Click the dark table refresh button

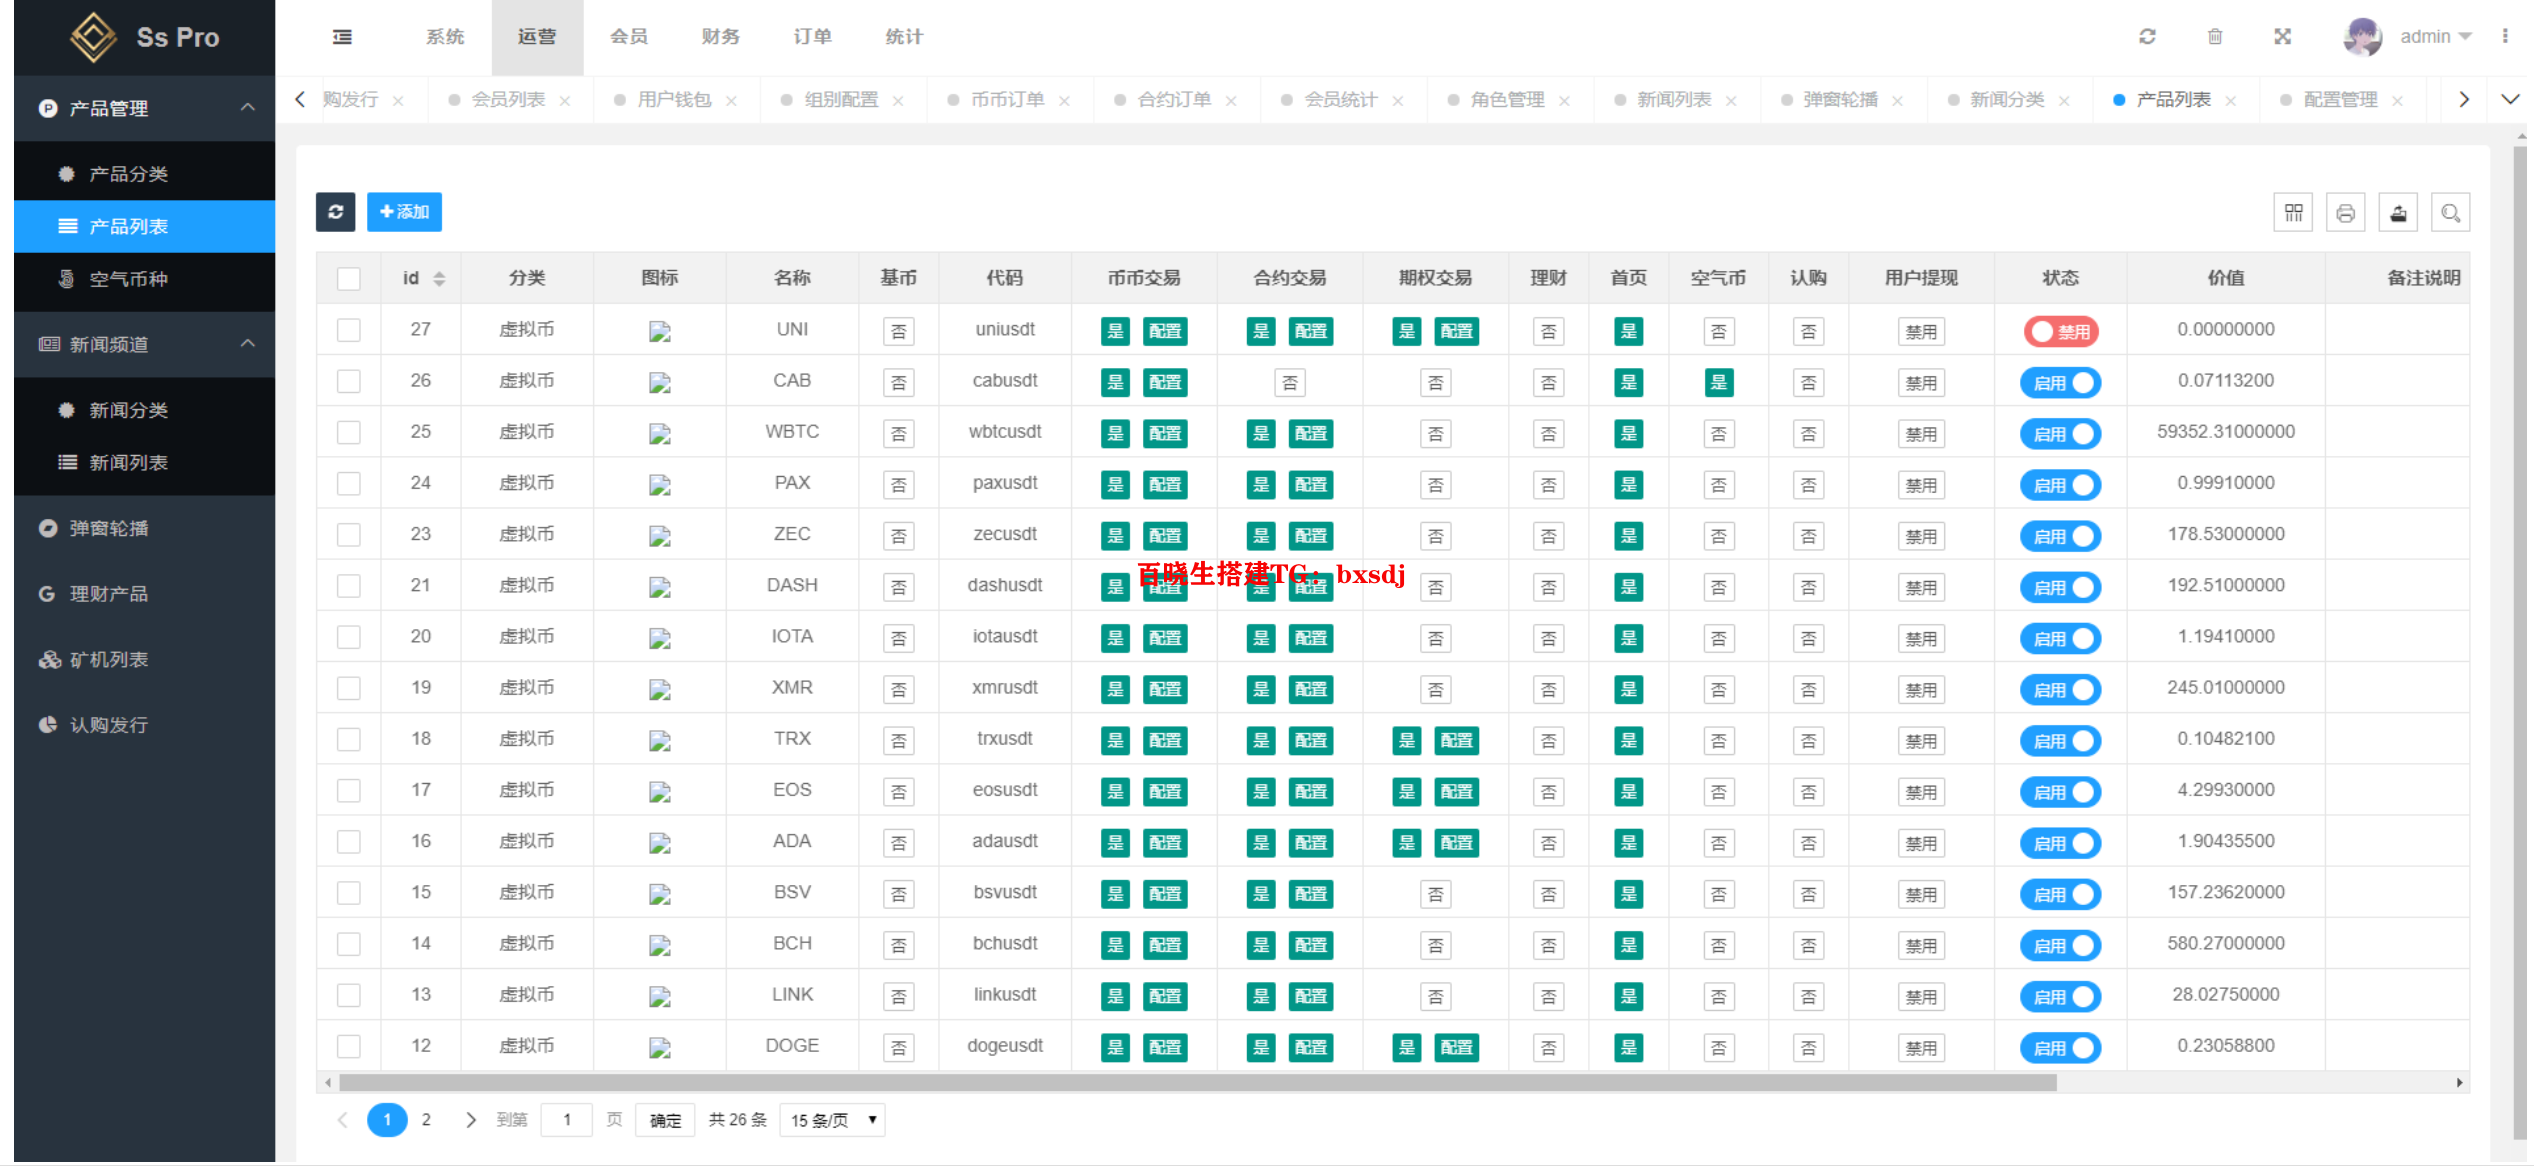click(336, 212)
